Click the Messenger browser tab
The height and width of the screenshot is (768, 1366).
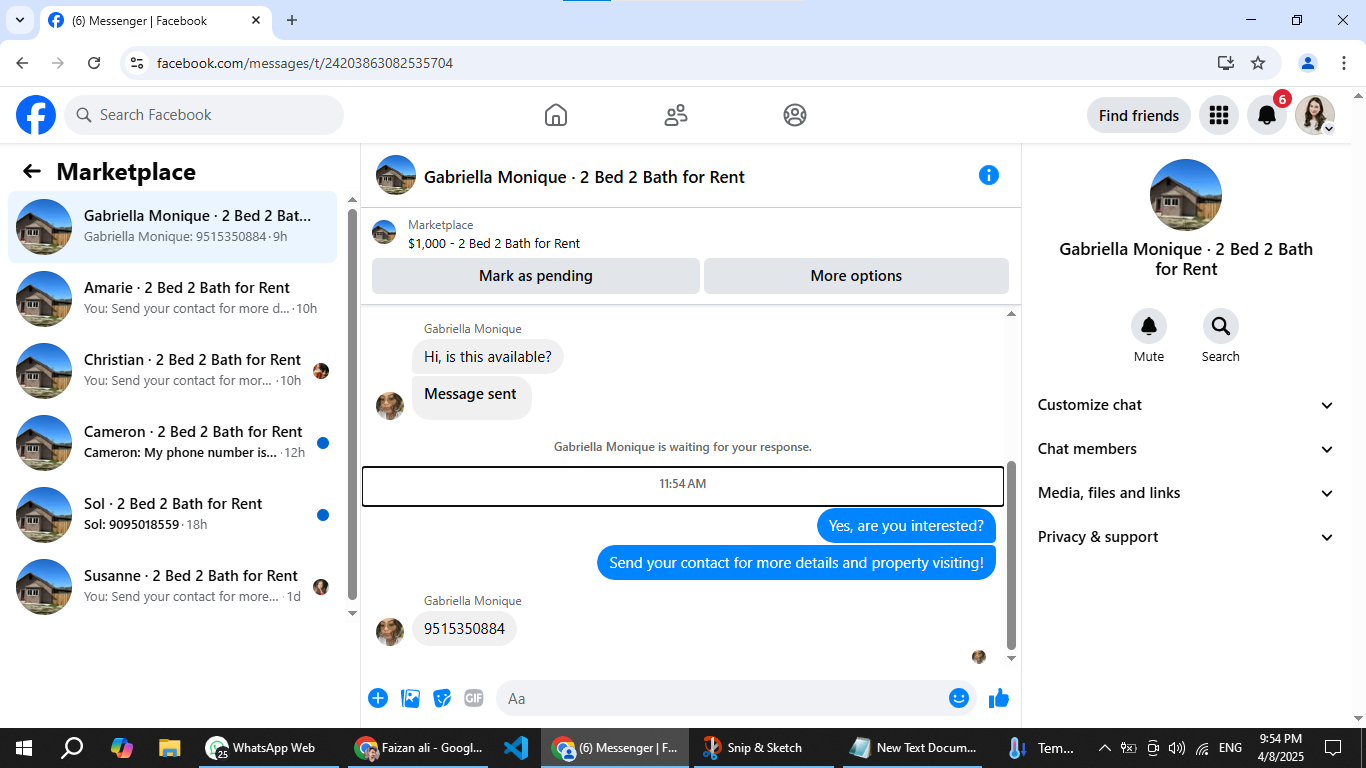155,20
